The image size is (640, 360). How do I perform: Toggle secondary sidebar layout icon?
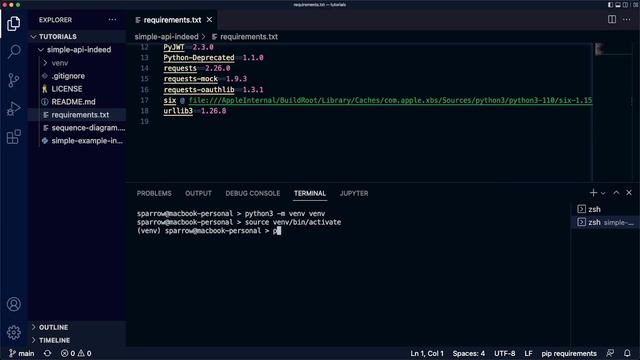[x=625, y=4]
